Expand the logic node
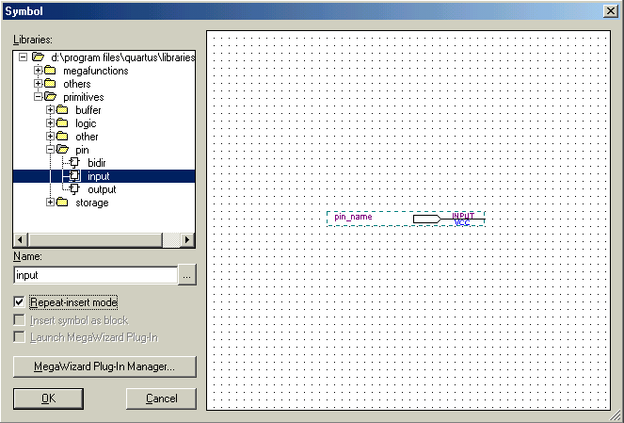The height and width of the screenshot is (423, 624). 50,123
